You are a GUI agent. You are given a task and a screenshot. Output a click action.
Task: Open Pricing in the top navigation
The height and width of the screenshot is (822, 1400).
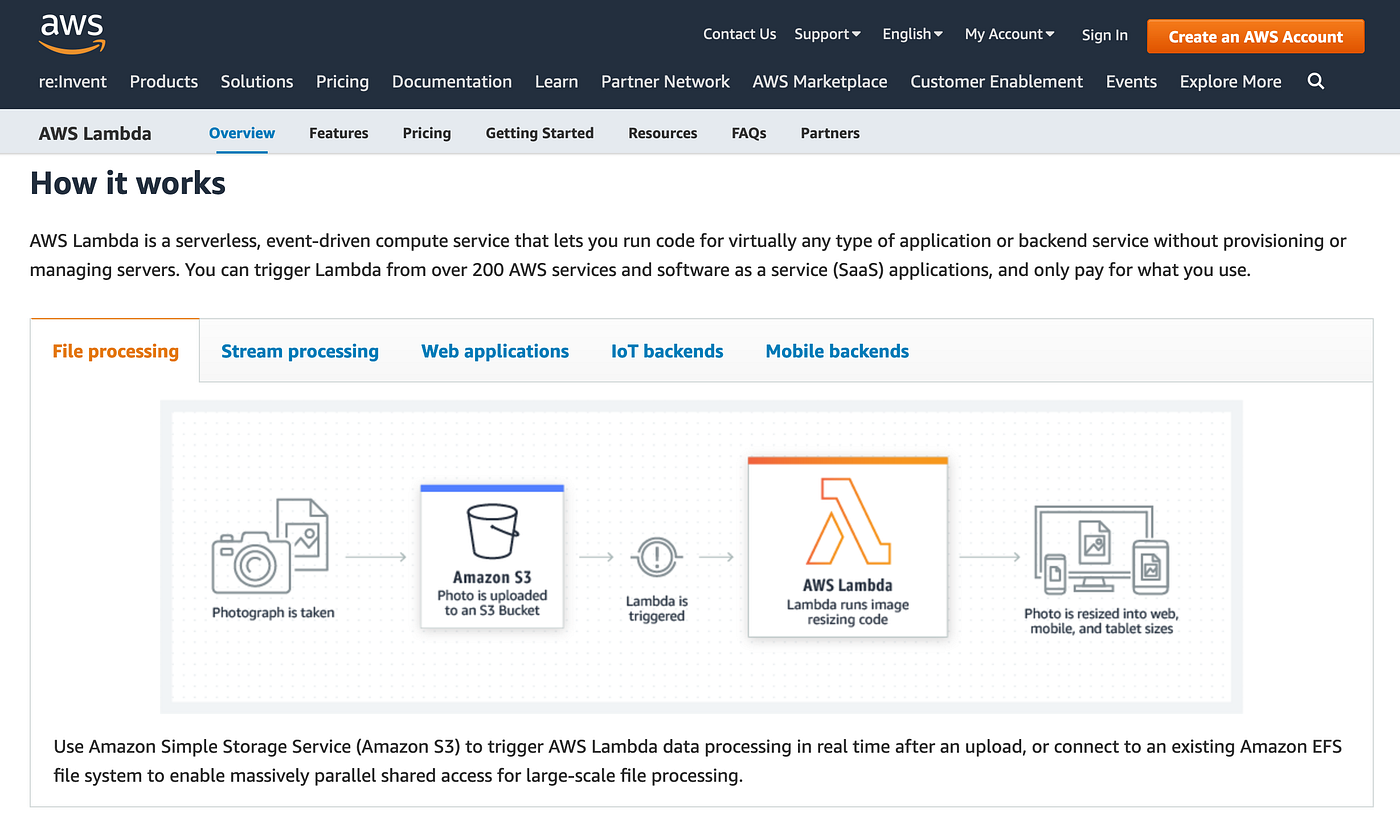342,81
